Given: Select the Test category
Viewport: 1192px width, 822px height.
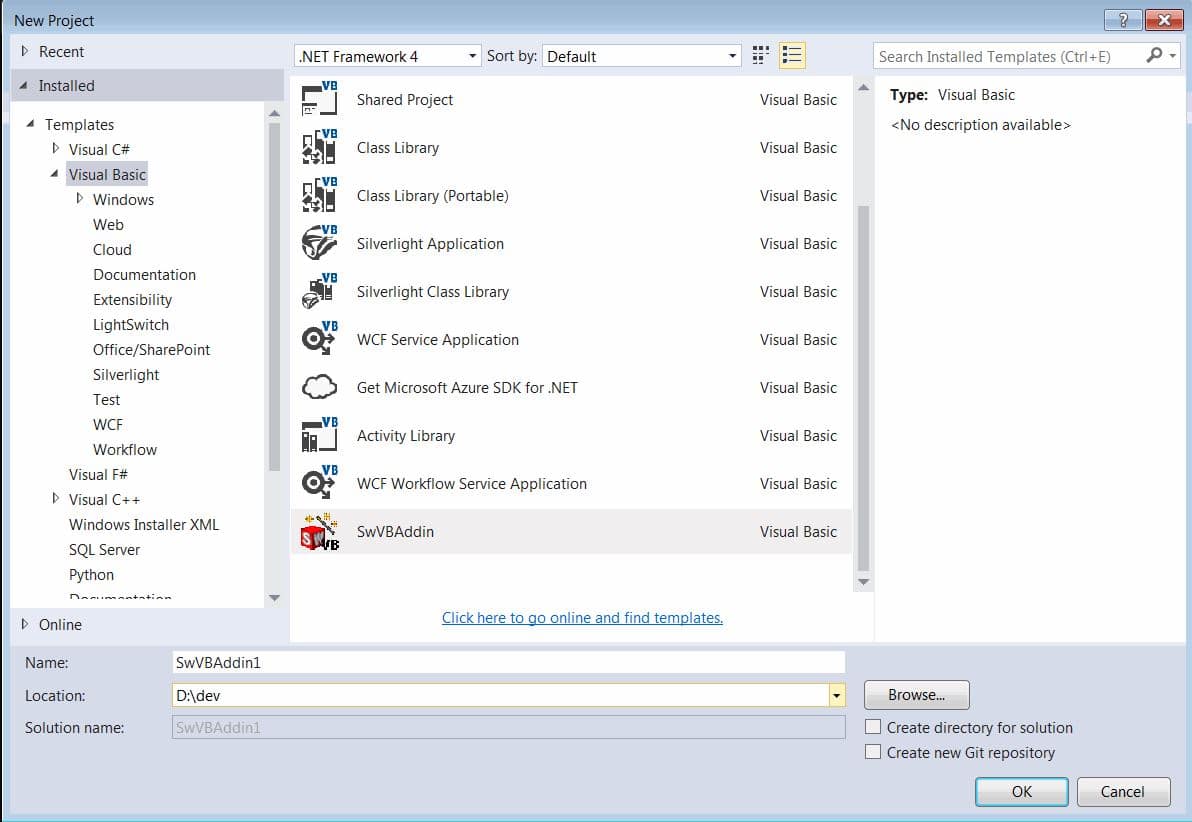Looking at the screenshot, I should (106, 400).
